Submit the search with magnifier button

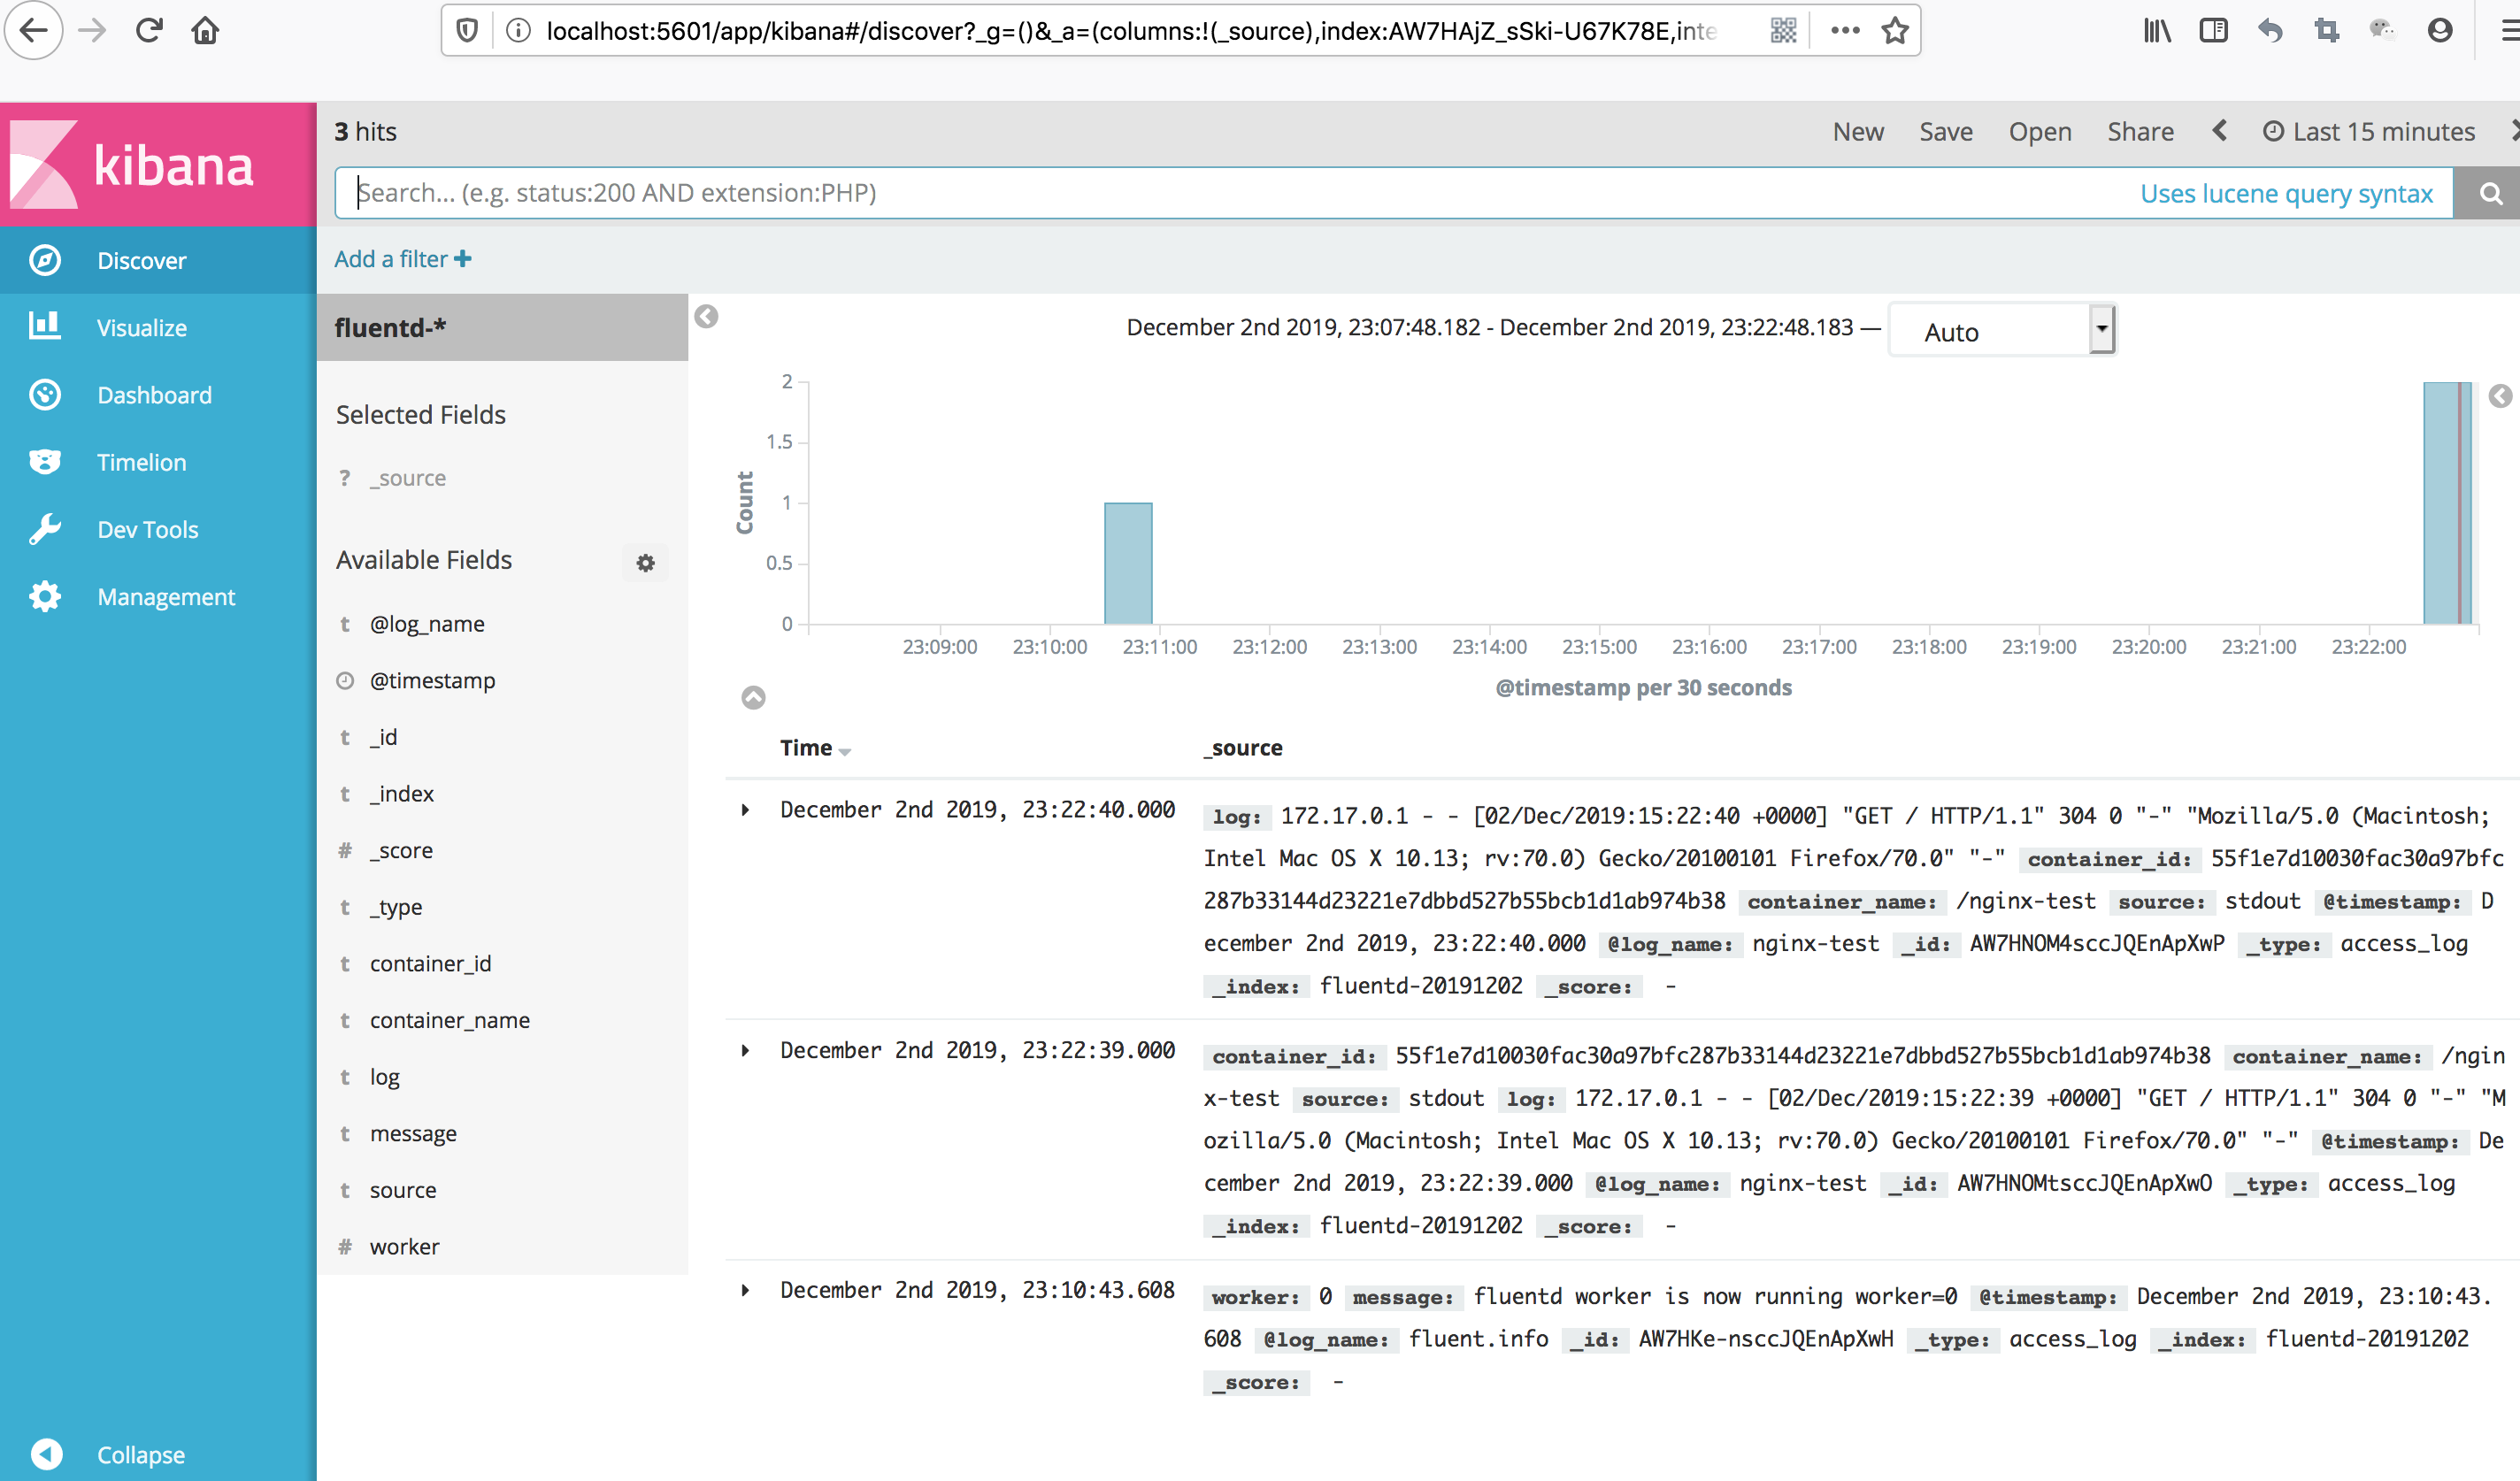pos(2487,193)
